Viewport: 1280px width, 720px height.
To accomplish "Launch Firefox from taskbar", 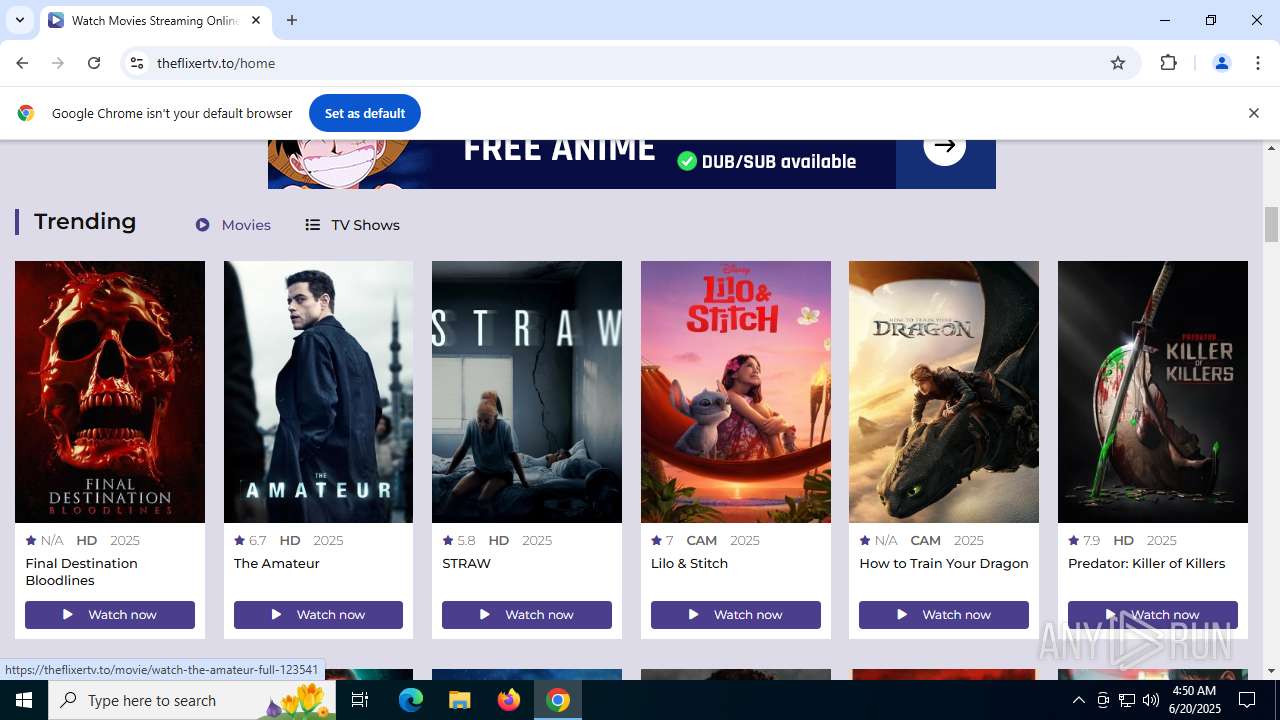I will pos(509,700).
